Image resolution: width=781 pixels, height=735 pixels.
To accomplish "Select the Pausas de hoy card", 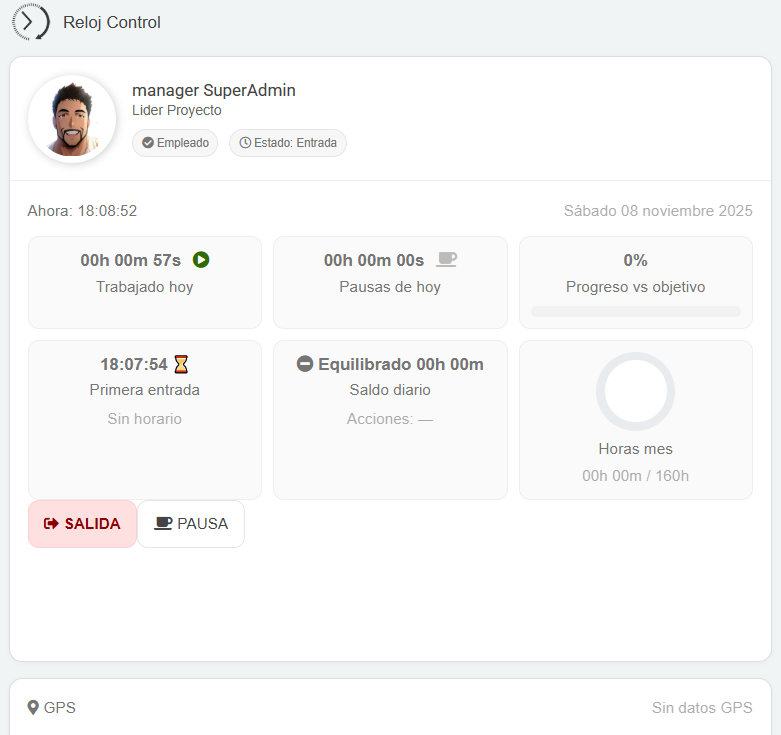I will 390,282.
